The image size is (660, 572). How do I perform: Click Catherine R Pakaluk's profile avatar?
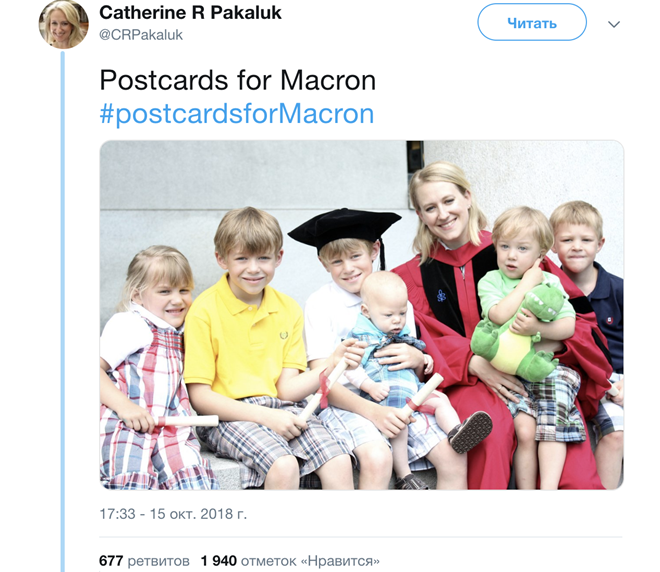pos(63,23)
